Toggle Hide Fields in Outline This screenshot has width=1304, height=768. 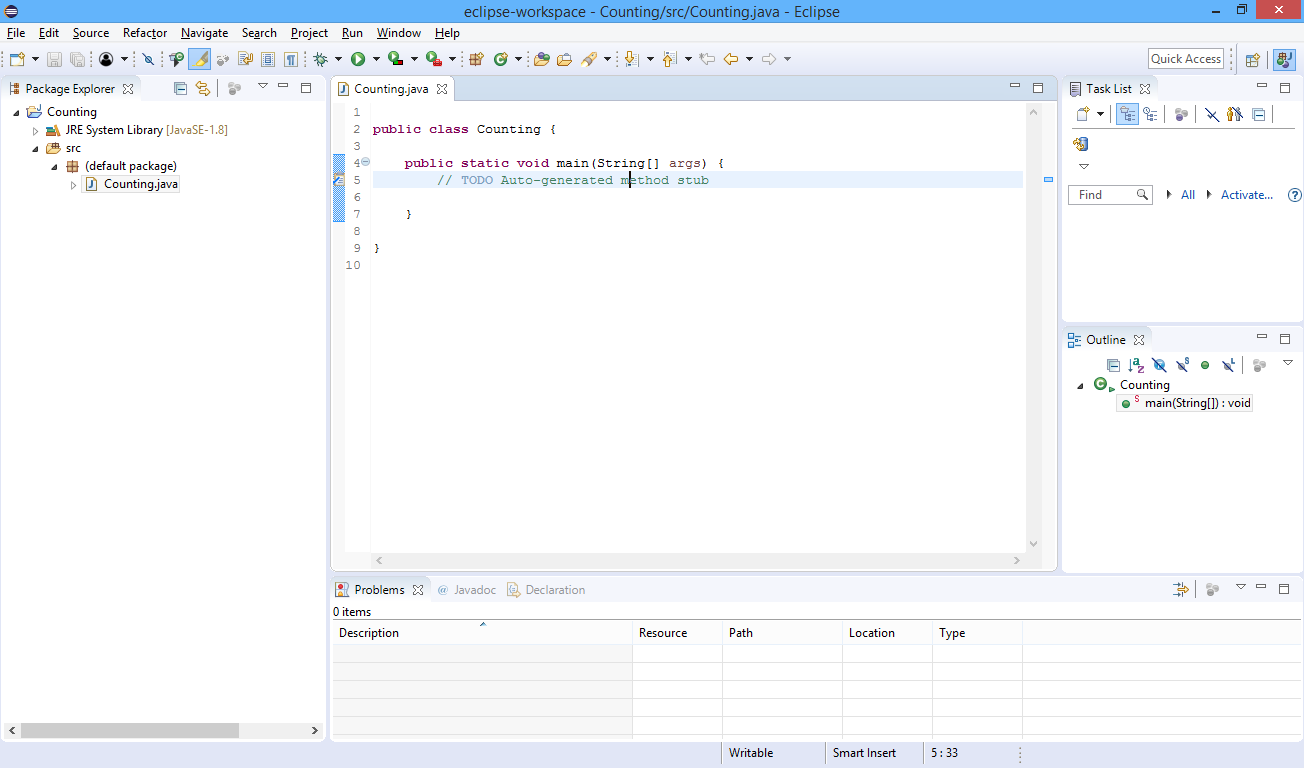pyautogui.click(x=1159, y=365)
